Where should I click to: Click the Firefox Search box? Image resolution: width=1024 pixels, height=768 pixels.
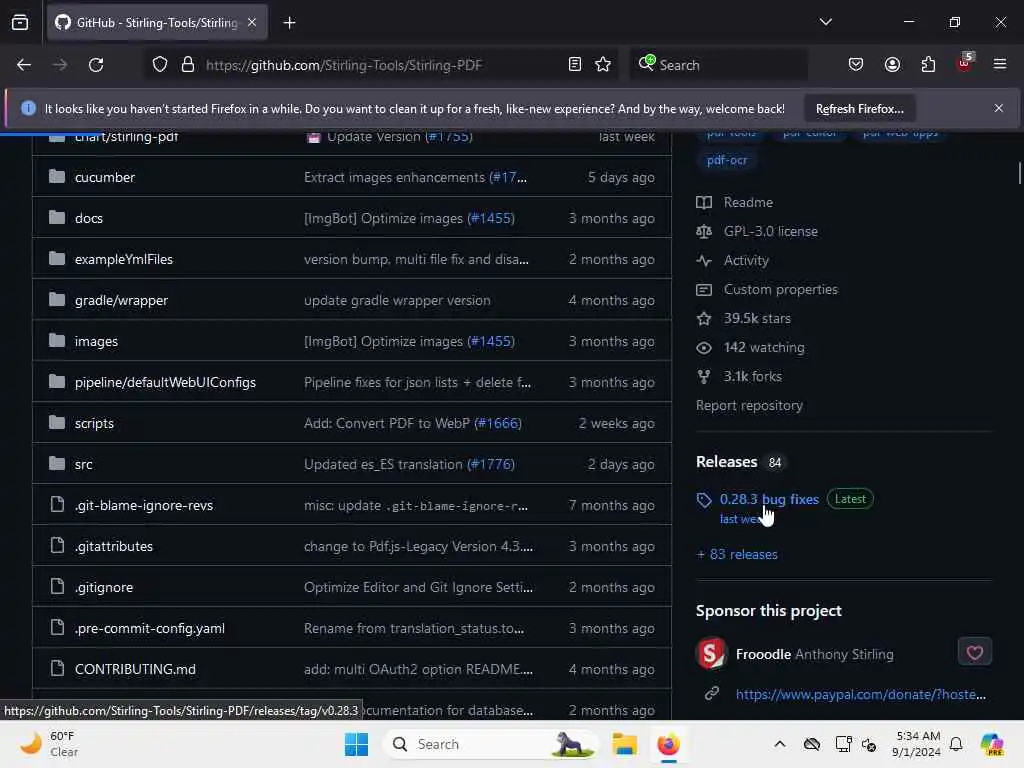click(718, 65)
